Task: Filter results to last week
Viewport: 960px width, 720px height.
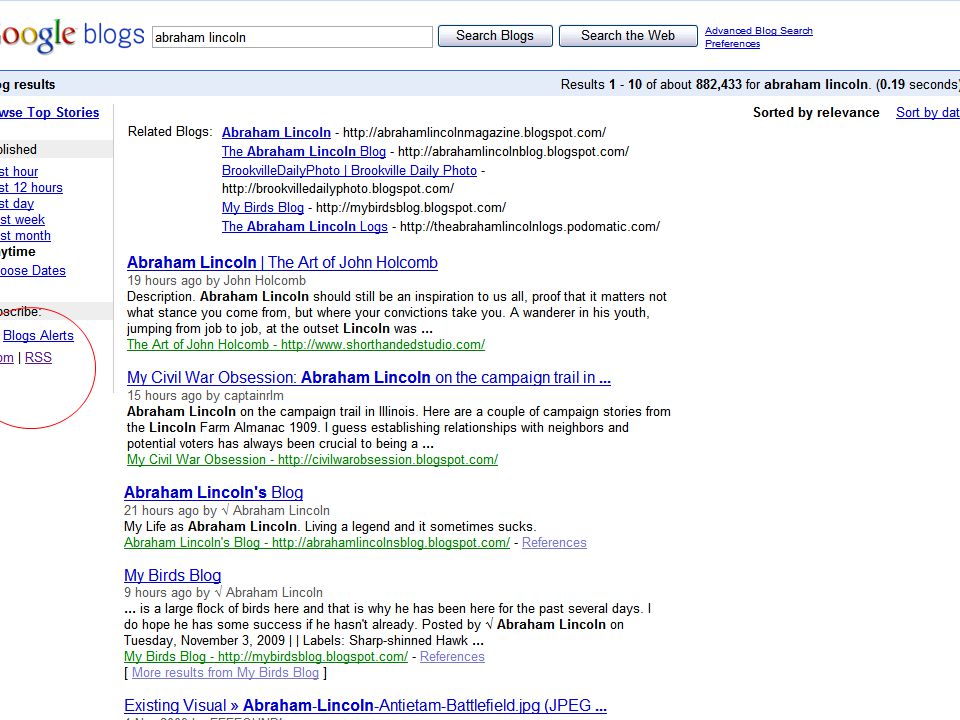Action: point(23,219)
